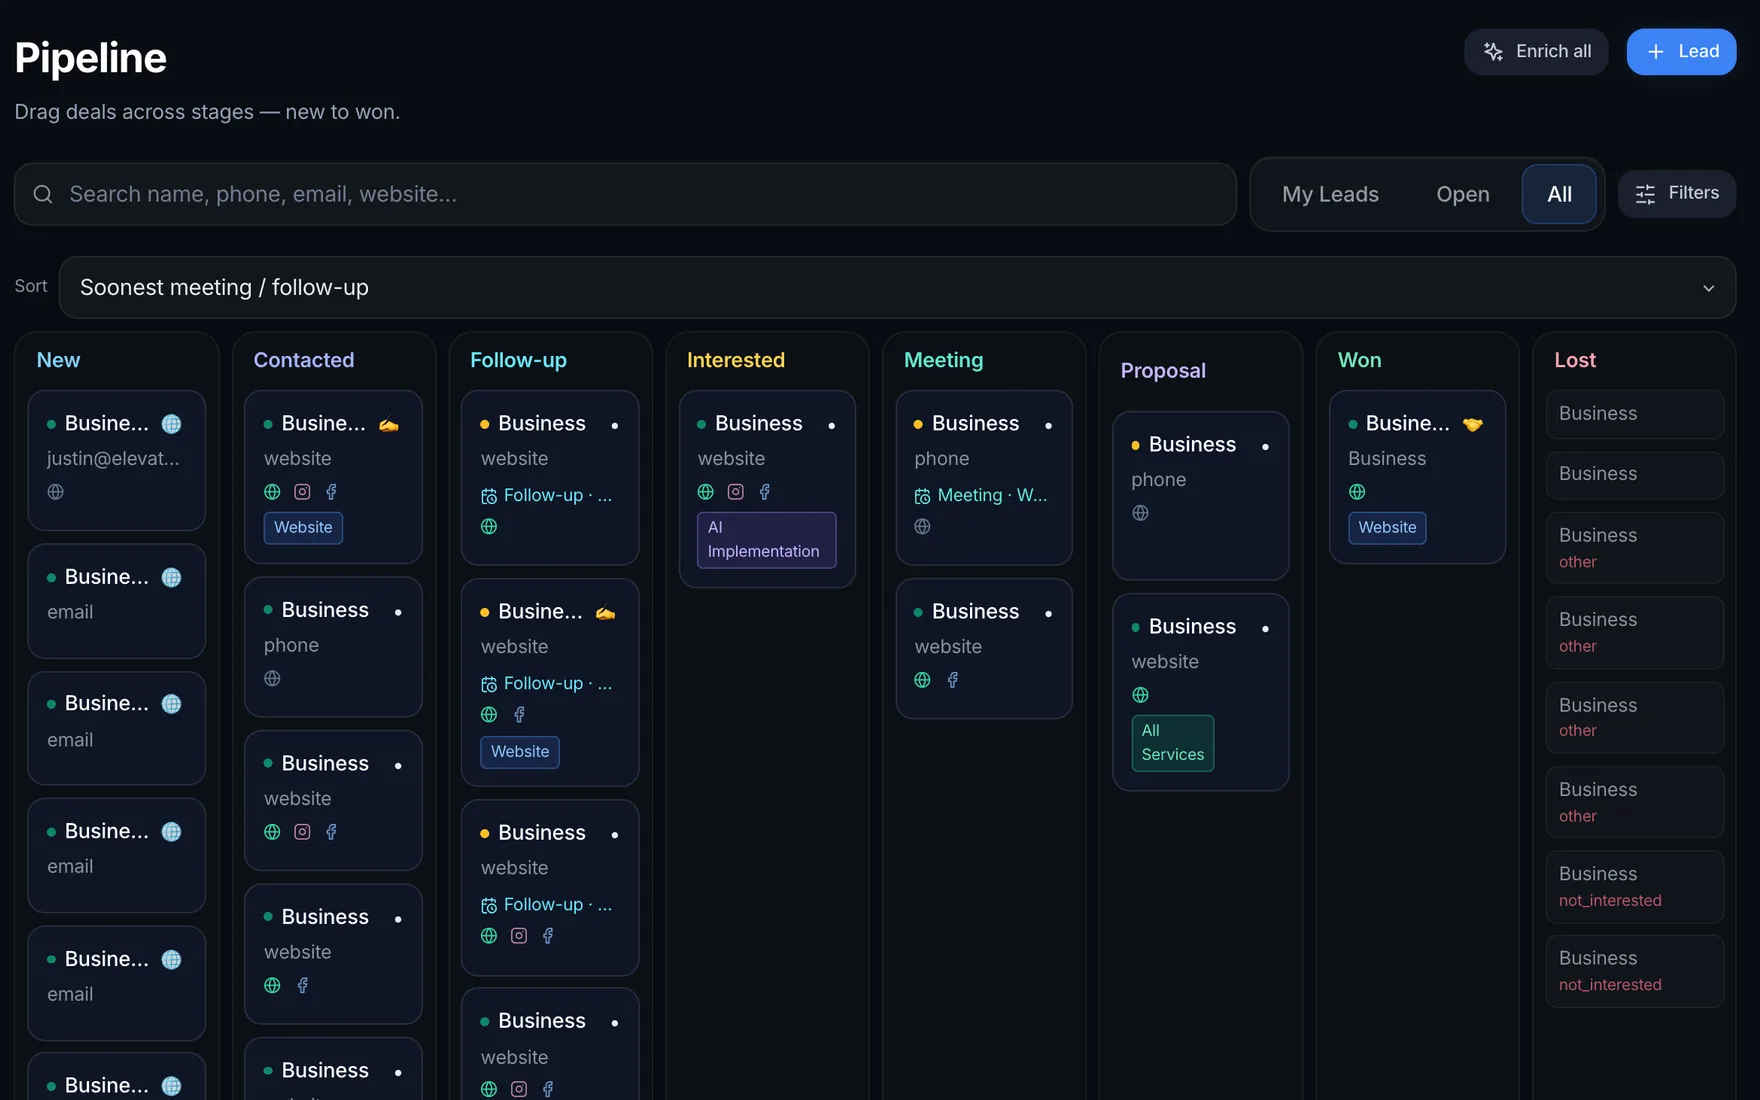Open Facebook icon on the Interested column card

(765, 491)
